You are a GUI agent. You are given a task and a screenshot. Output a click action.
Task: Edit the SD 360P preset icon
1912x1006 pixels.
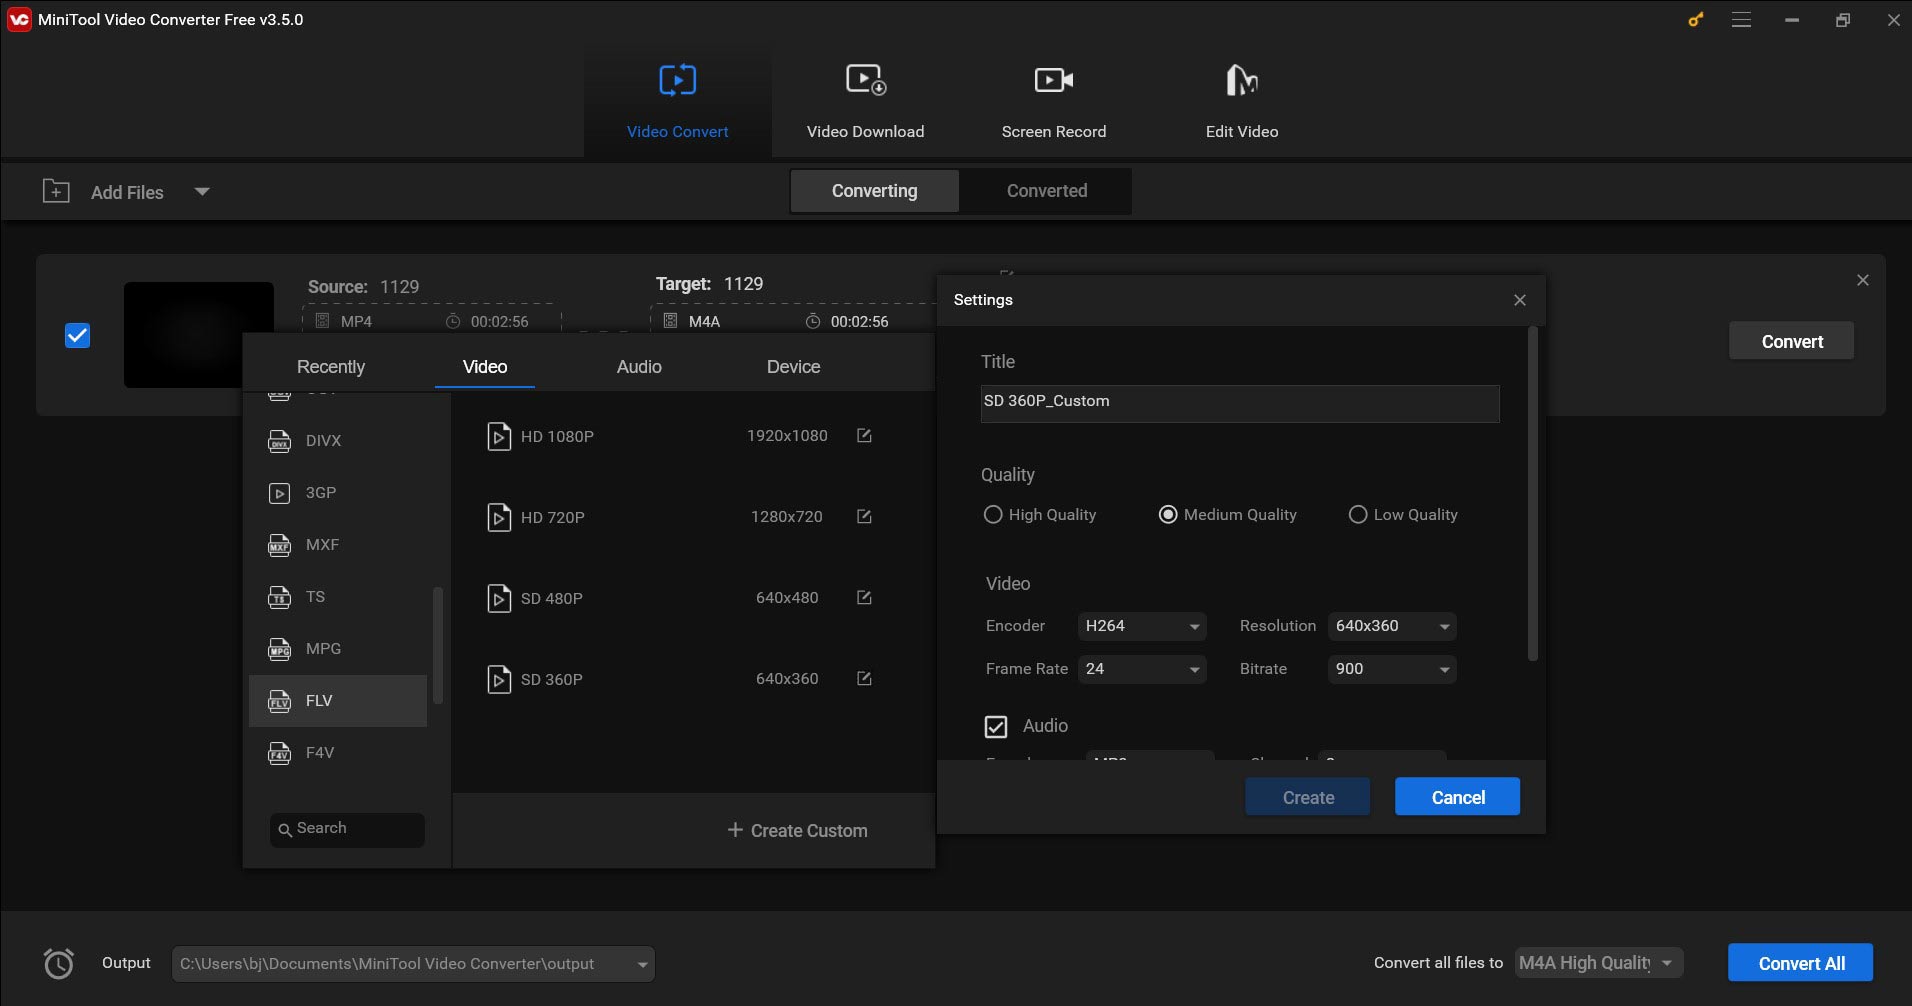864,679
